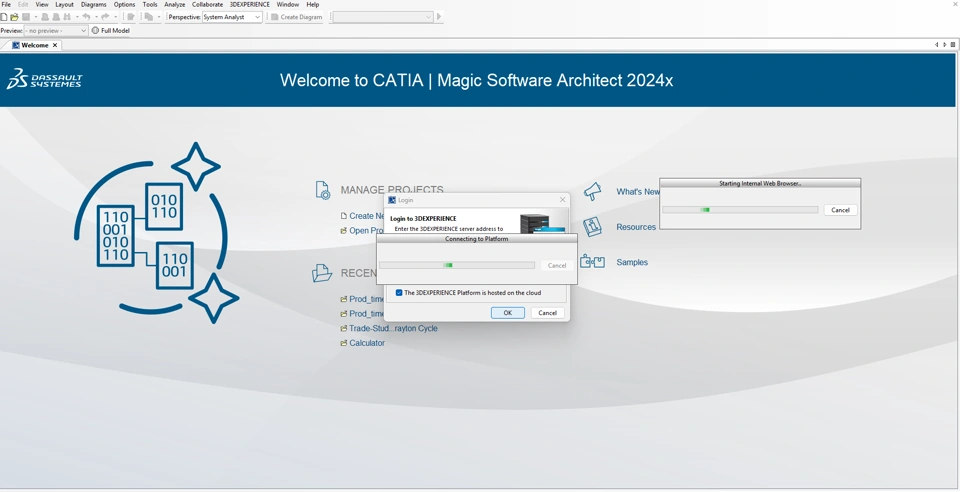Expand the Undo history dropdown arrow
960x492 pixels.
(x=96, y=17)
